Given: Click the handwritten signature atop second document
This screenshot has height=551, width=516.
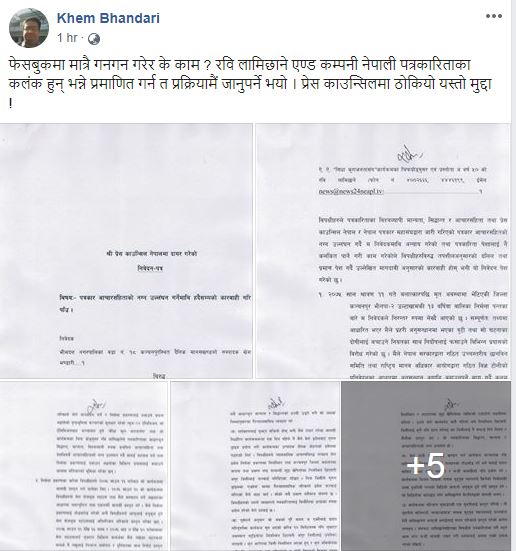Looking at the screenshot, I should [408, 153].
